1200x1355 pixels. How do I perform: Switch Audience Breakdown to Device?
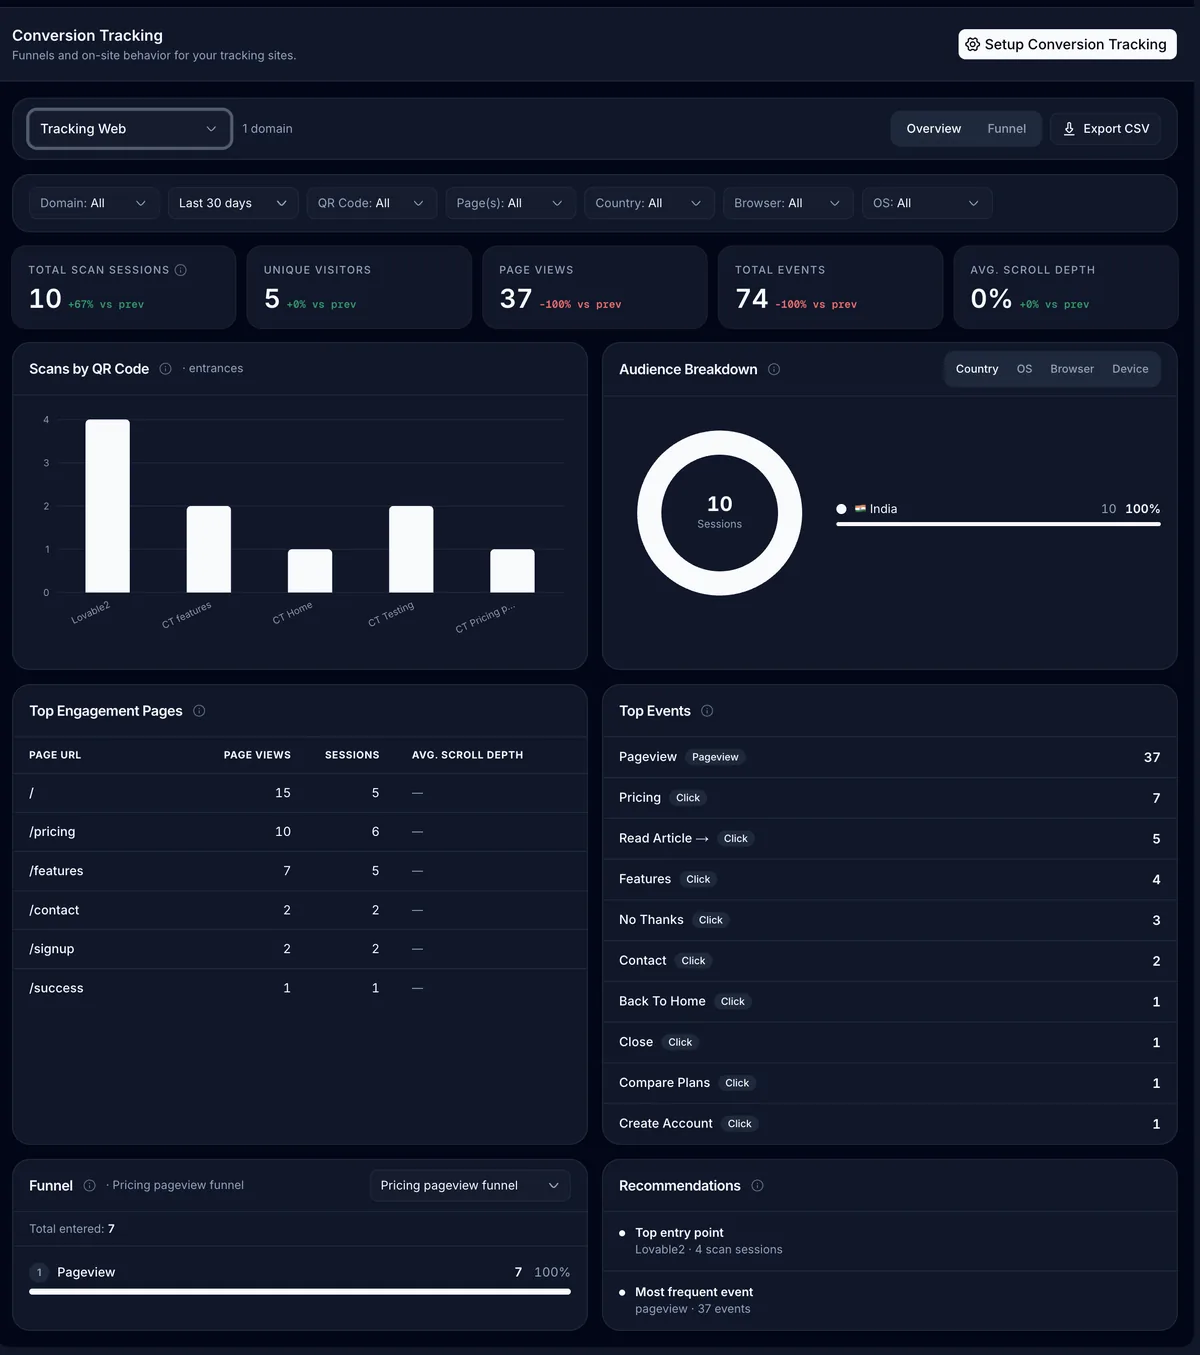(x=1130, y=369)
